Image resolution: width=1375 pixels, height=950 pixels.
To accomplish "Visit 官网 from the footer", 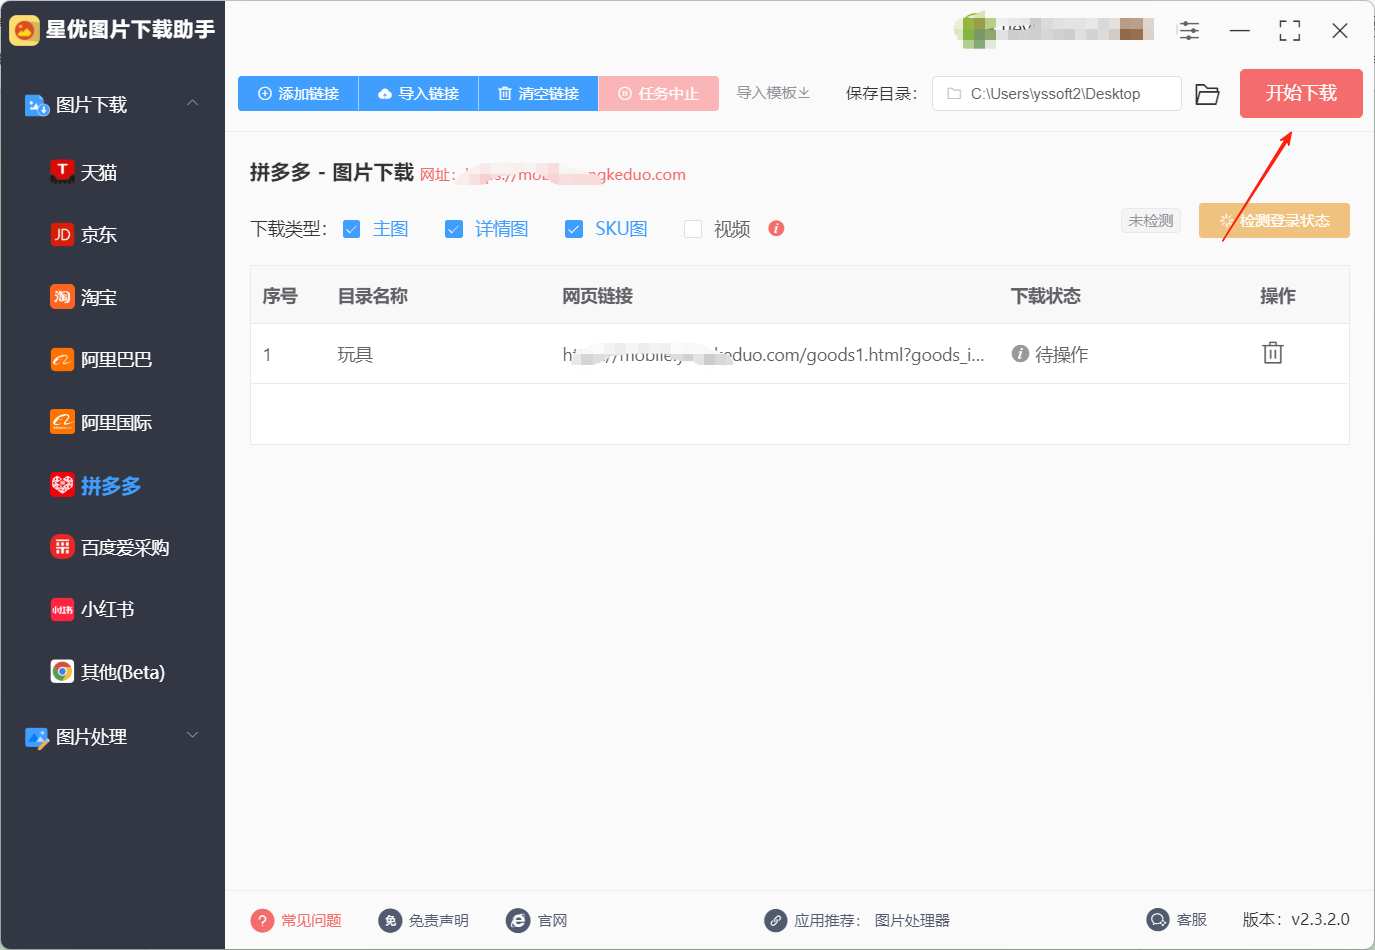I will (x=537, y=920).
